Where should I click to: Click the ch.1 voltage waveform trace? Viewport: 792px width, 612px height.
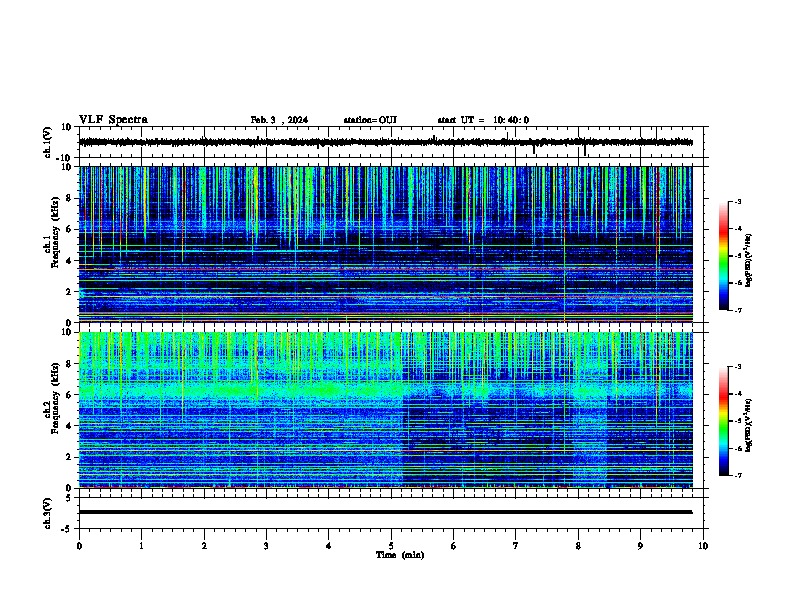(385, 142)
